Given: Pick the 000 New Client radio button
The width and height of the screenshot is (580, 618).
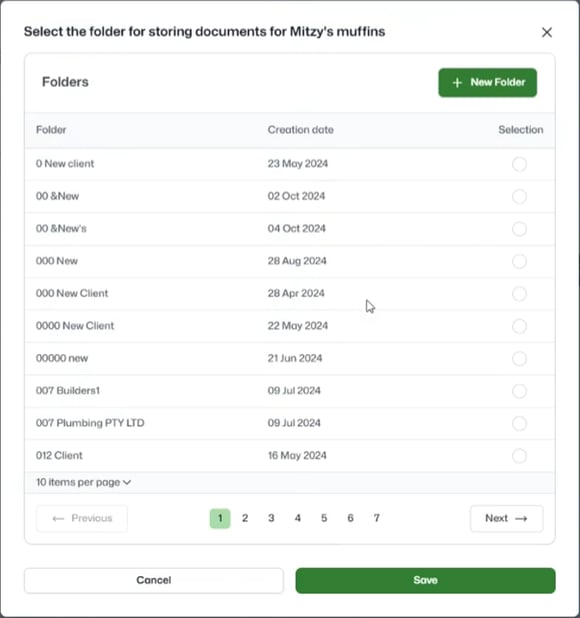Looking at the screenshot, I should click(x=519, y=294).
